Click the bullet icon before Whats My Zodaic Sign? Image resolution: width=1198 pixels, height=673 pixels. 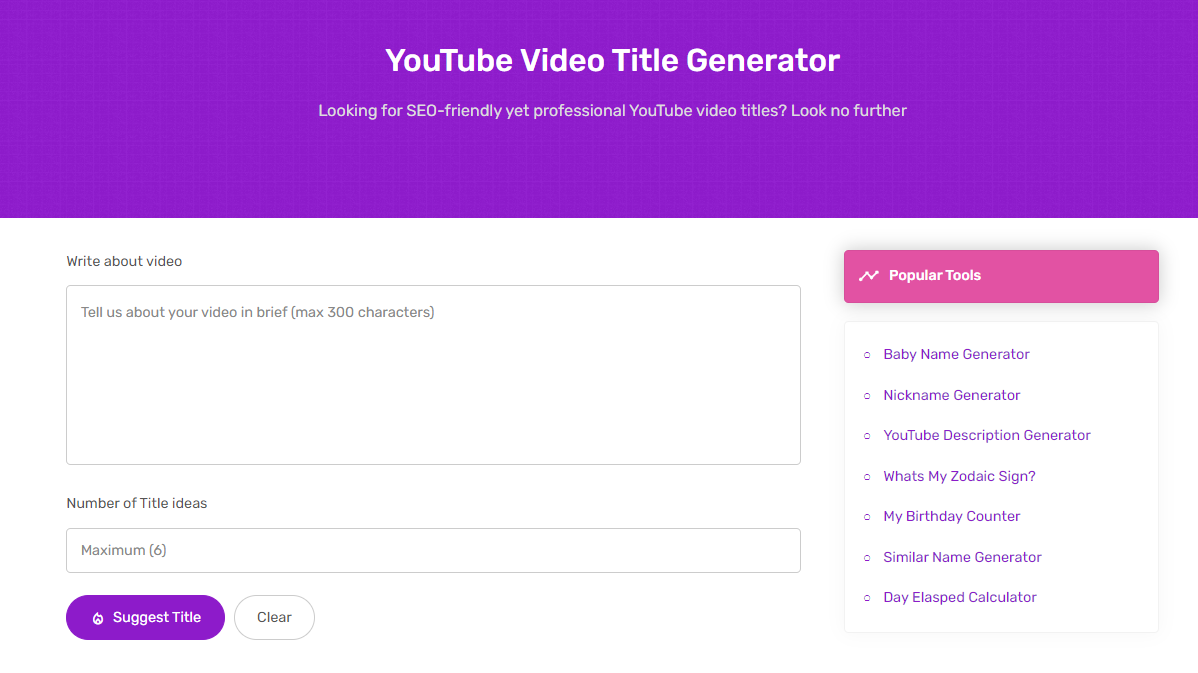tap(867, 476)
